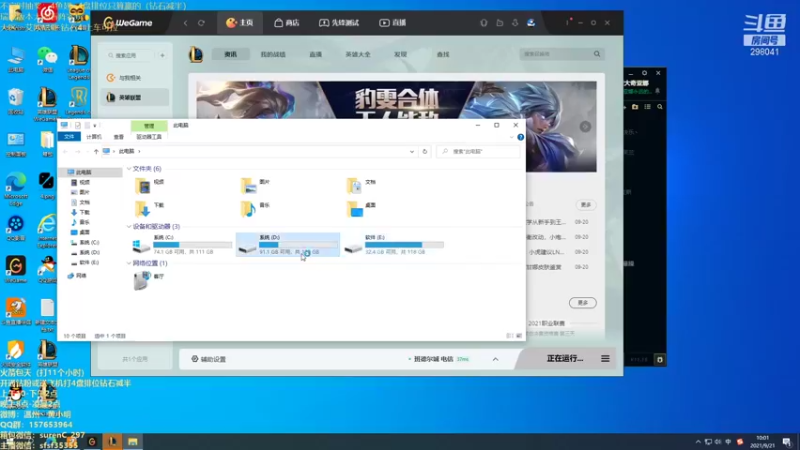The width and height of the screenshot is (800, 450).
Task: Open the WeGame 主页 home tab
Action: [240, 22]
